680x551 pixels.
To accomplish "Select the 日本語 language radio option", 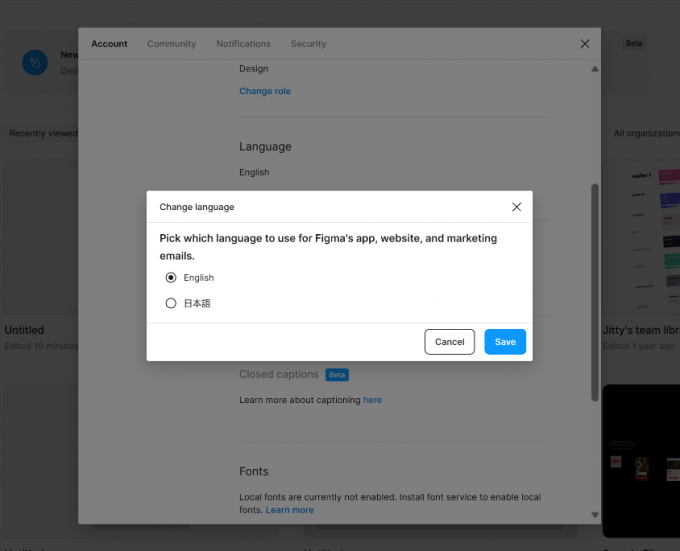I will tap(171, 303).
